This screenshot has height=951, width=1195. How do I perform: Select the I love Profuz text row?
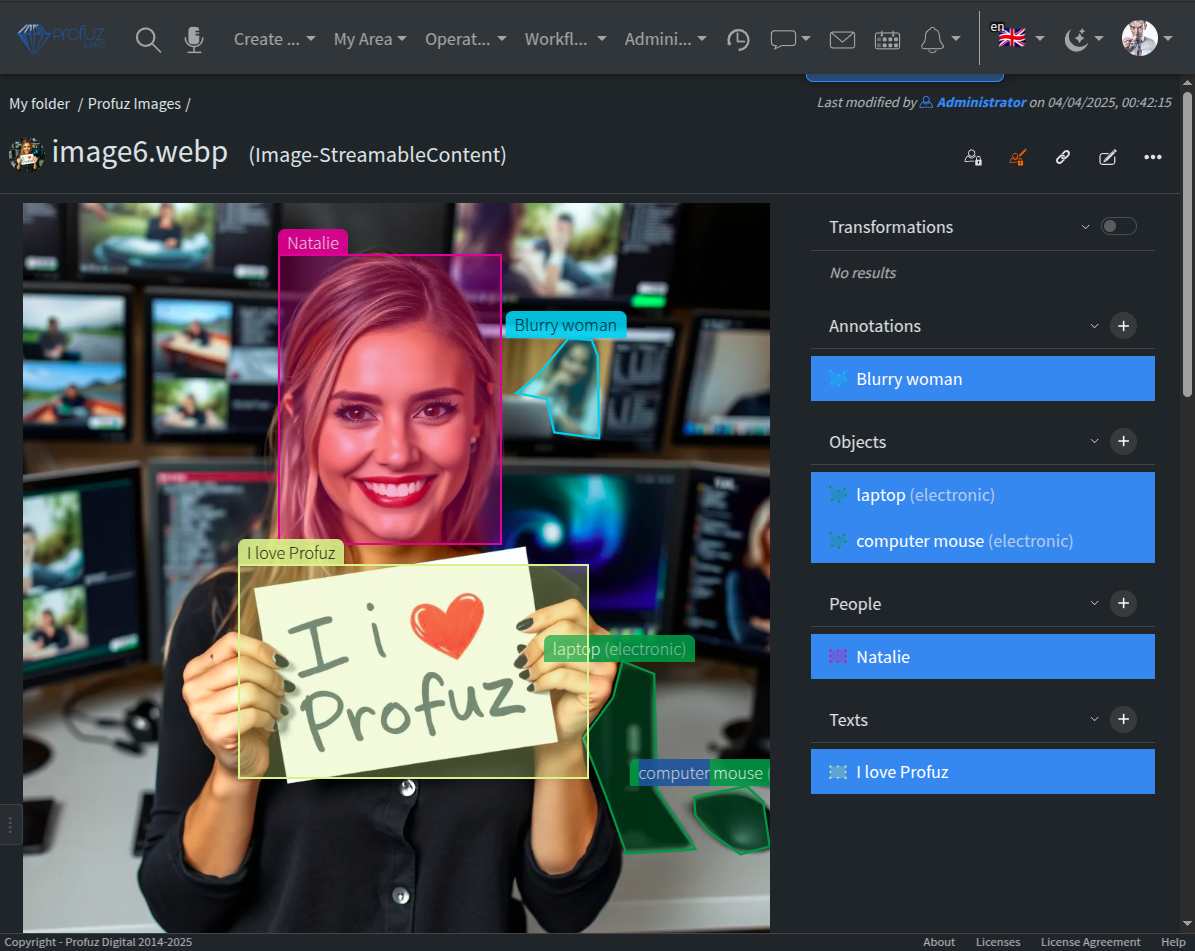click(x=982, y=772)
